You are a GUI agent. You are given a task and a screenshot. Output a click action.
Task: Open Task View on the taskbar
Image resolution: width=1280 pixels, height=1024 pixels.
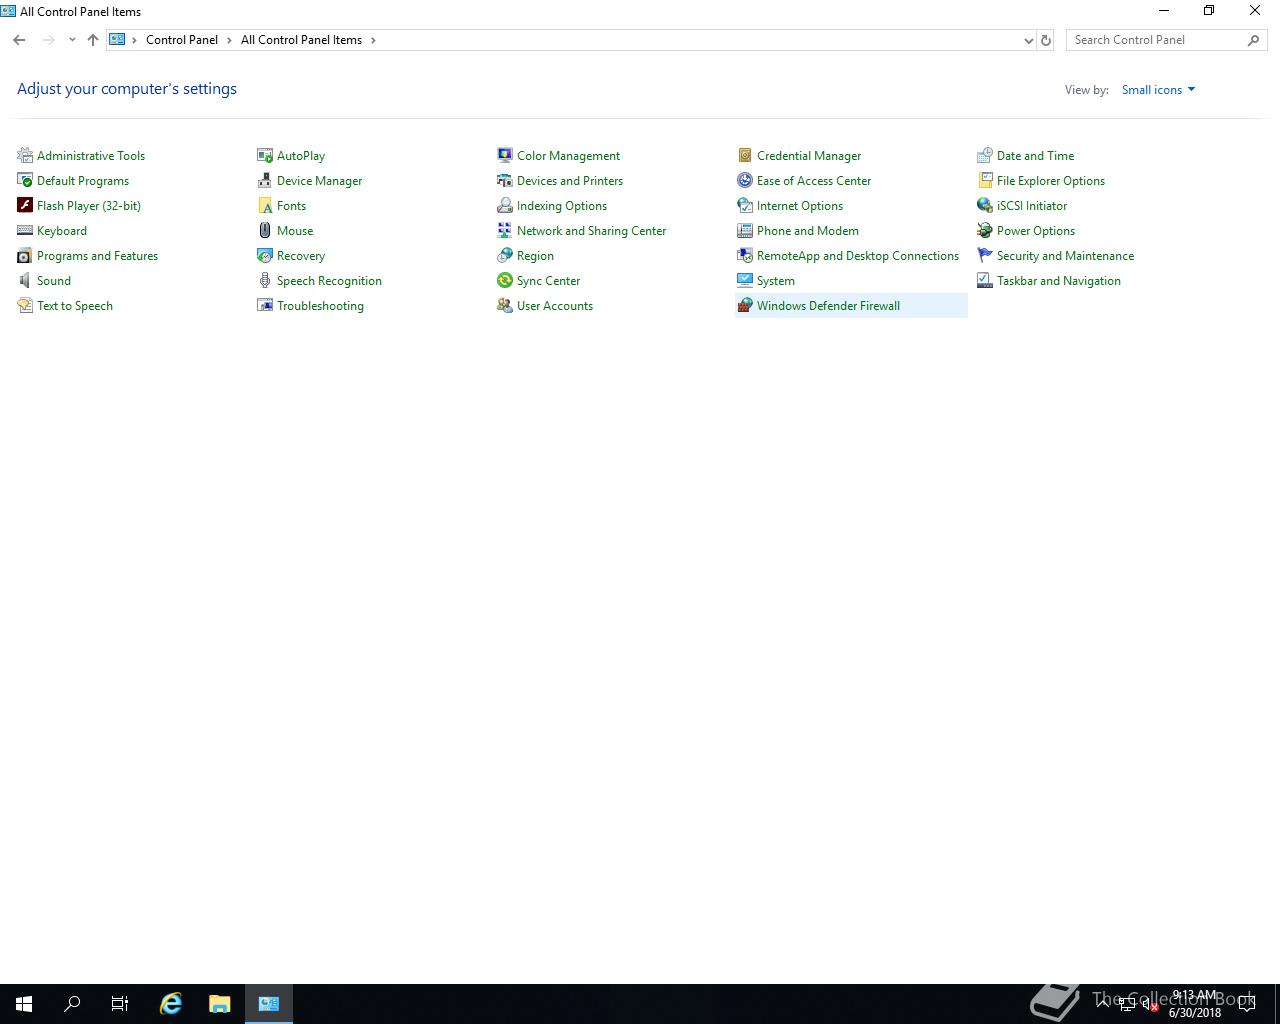point(120,1004)
